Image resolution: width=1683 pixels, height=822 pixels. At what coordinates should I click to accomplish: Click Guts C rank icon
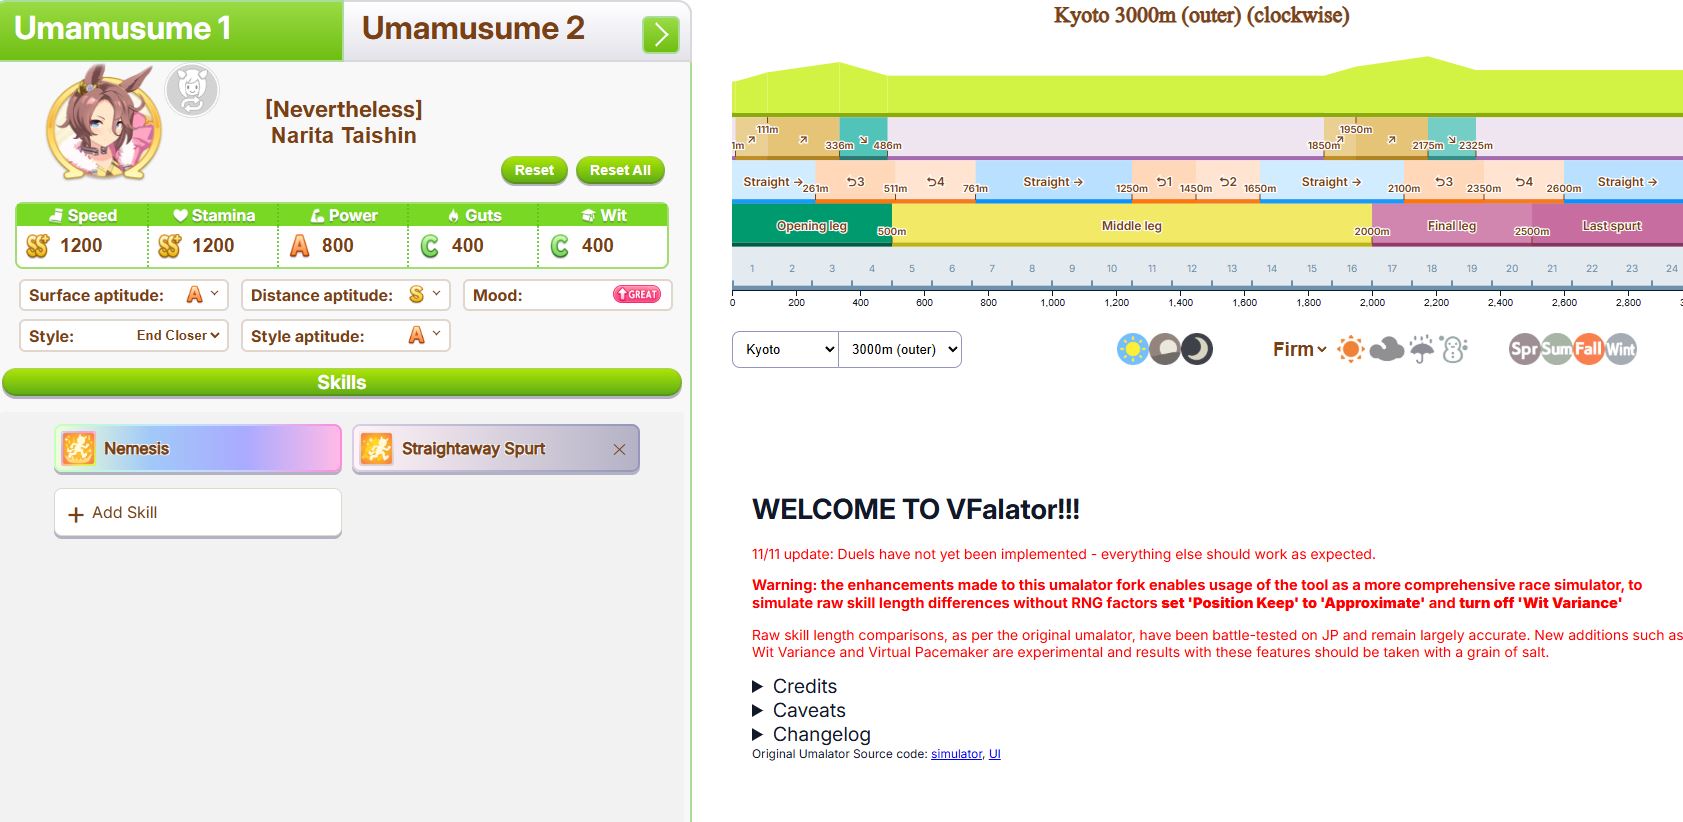[430, 246]
